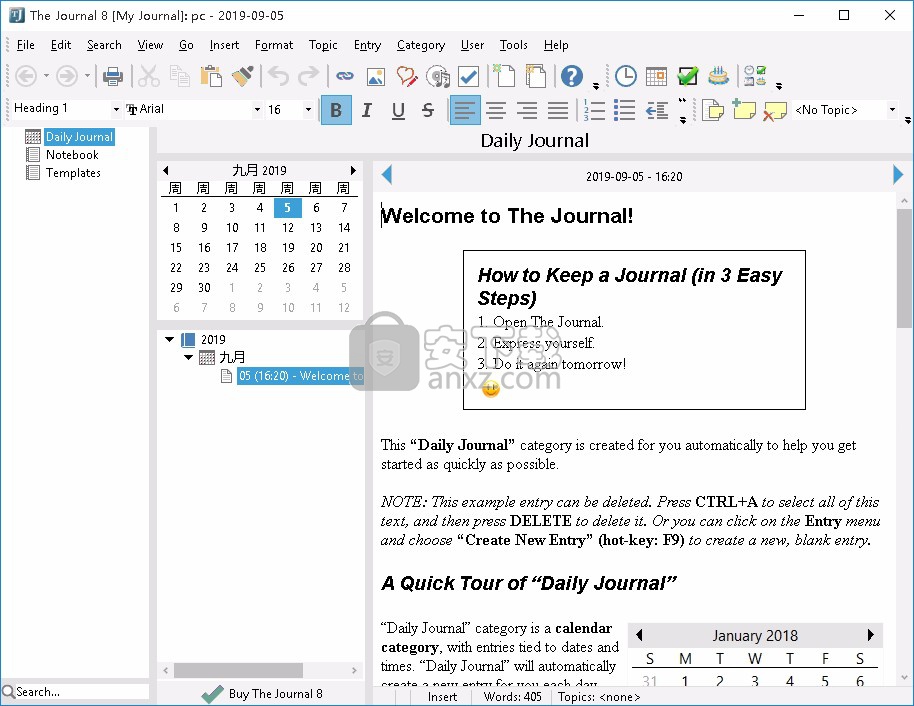Toggle Insert mode in status bar
914x706 pixels.
click(x=442, y=697)
